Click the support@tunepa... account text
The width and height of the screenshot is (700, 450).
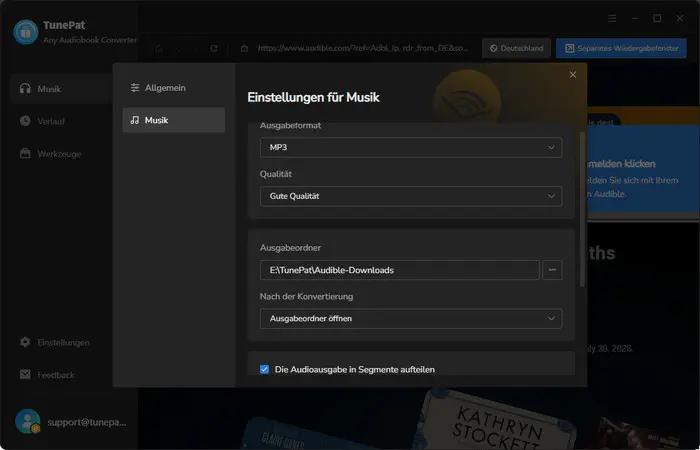[x=87, y=422]
